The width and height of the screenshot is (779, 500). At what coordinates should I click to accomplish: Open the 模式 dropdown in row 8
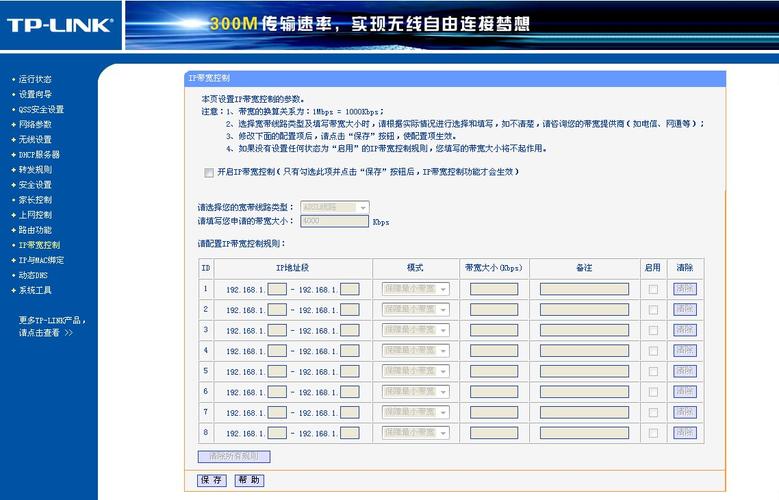(415, 433)
